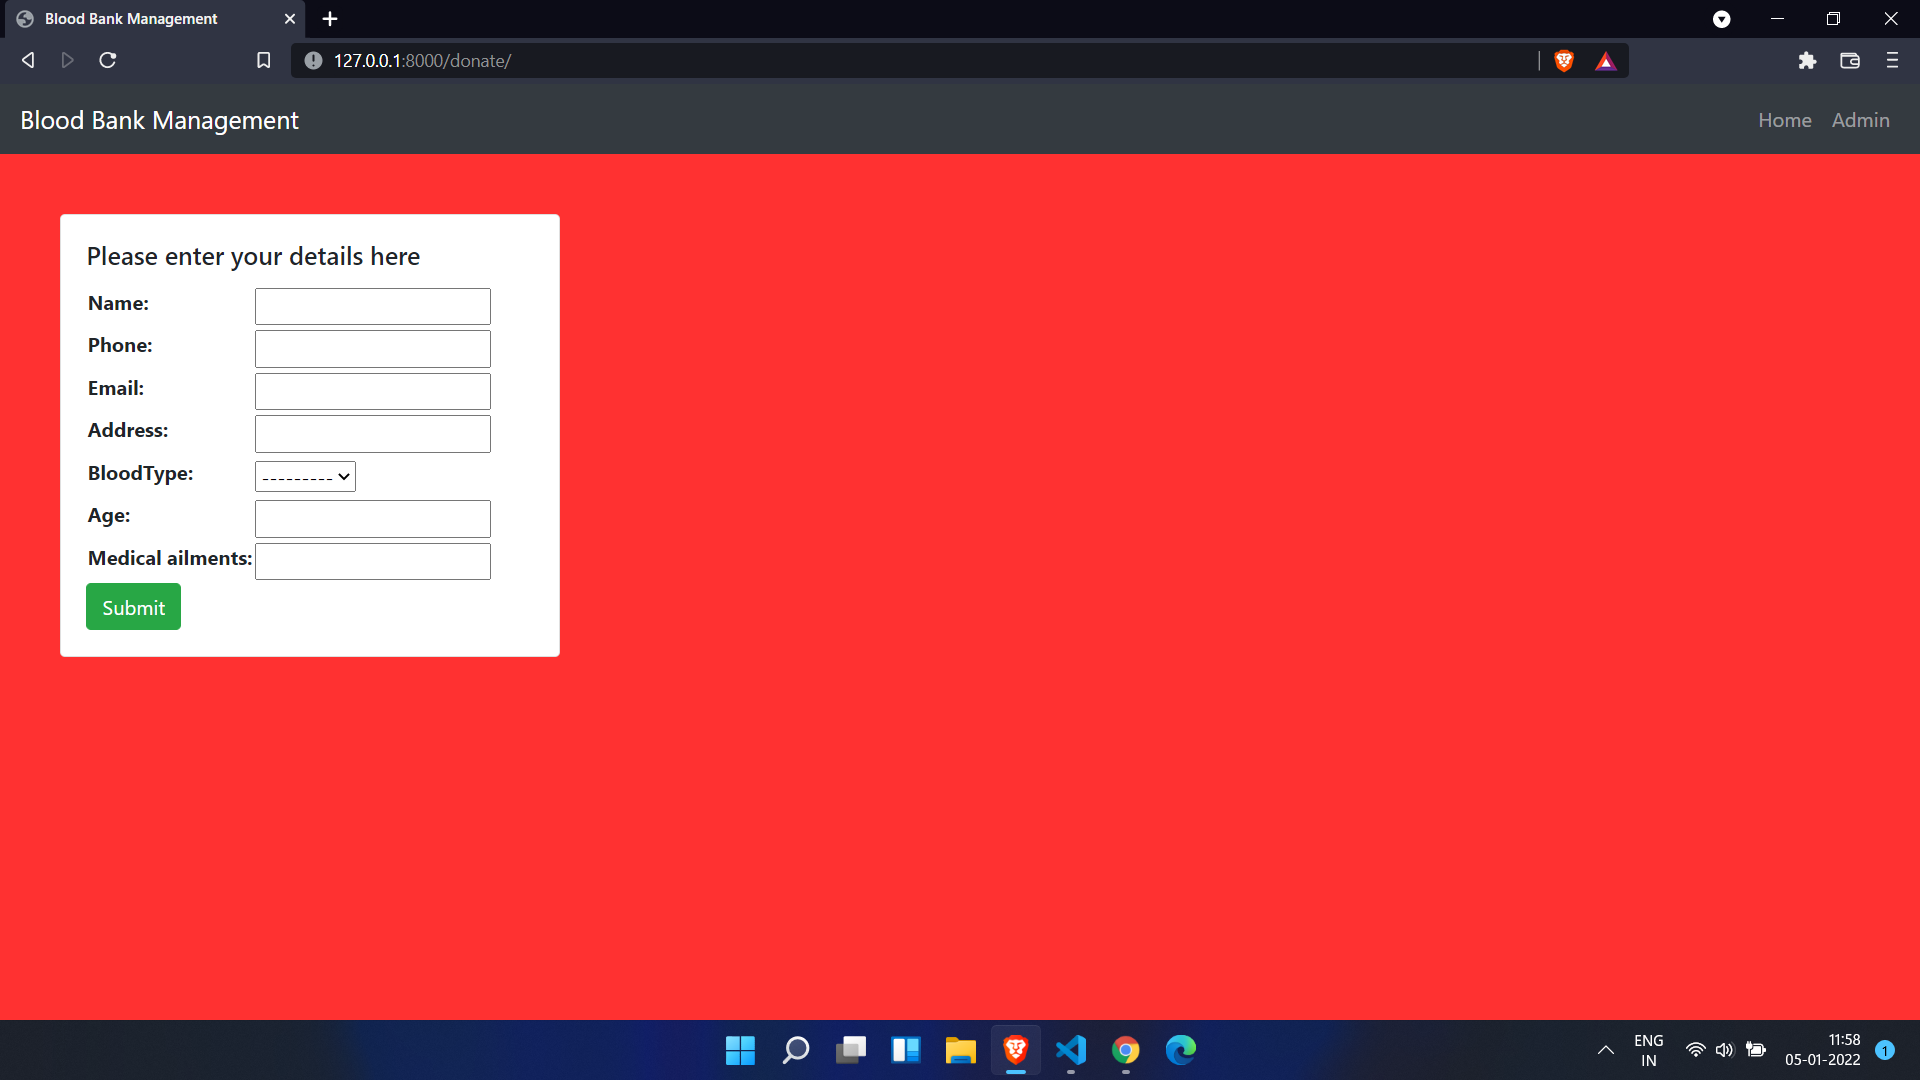Screen dimensions: 1920x1080
Task: Expand the BloodType dropdown
Action: click(305, 477)
